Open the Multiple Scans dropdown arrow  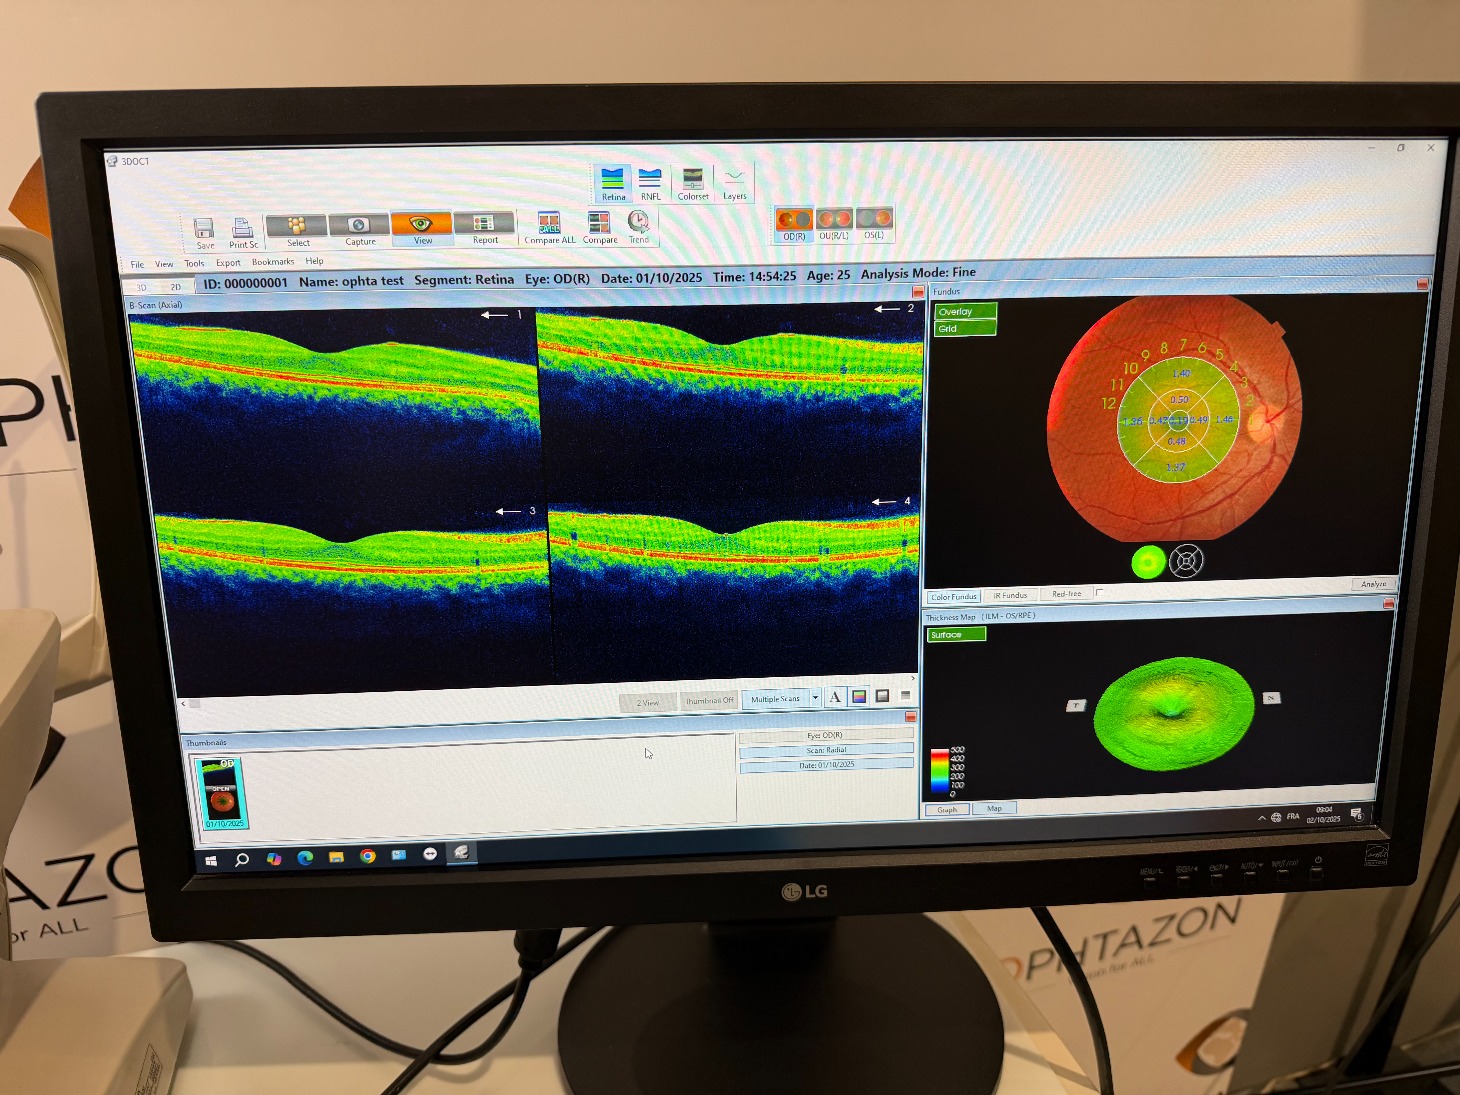pyautogui.click(x=816, y=698)
